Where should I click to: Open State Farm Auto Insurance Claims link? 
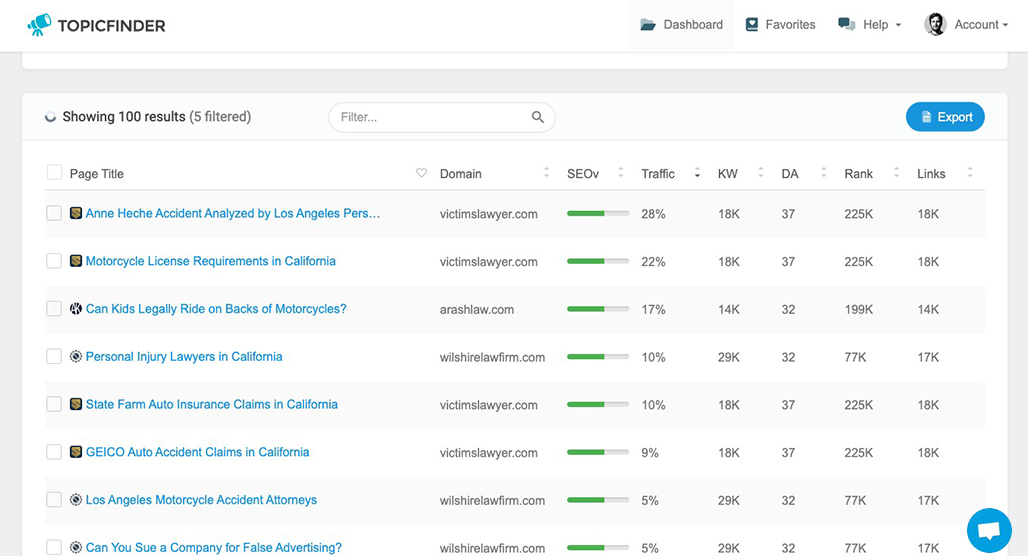pos(212,404)
